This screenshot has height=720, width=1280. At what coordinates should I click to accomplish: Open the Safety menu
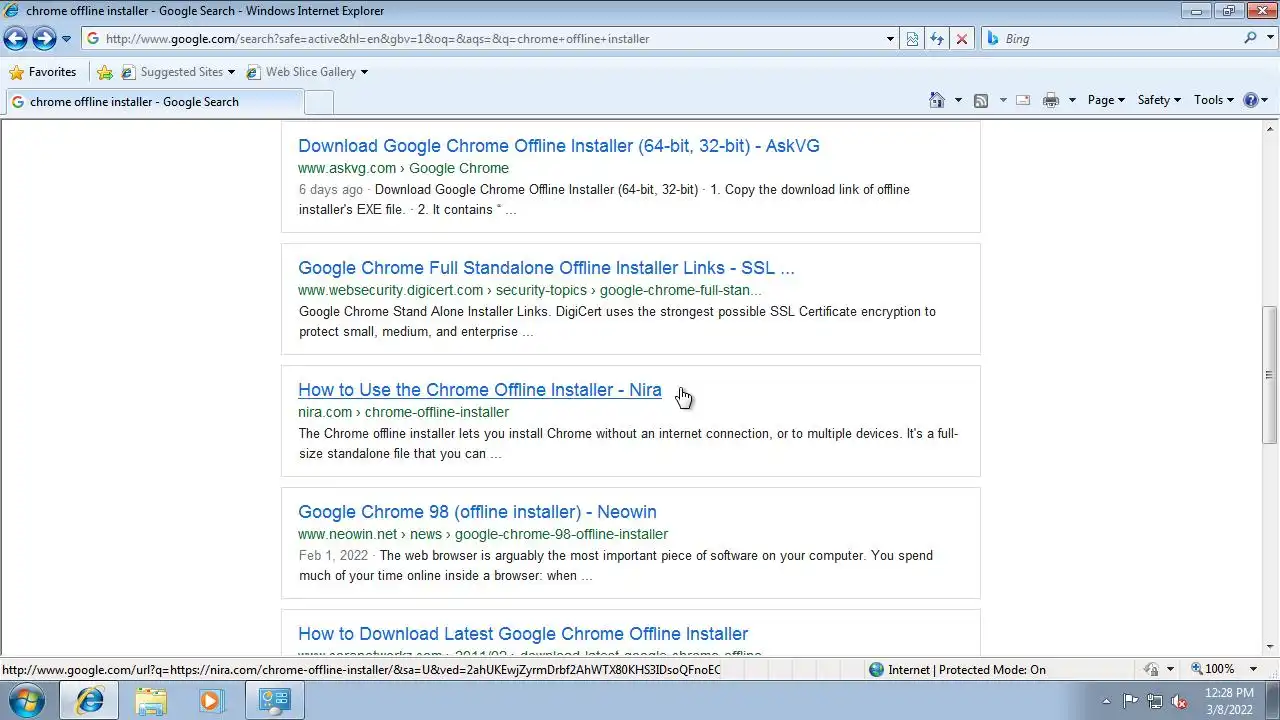click(1159, 100)
